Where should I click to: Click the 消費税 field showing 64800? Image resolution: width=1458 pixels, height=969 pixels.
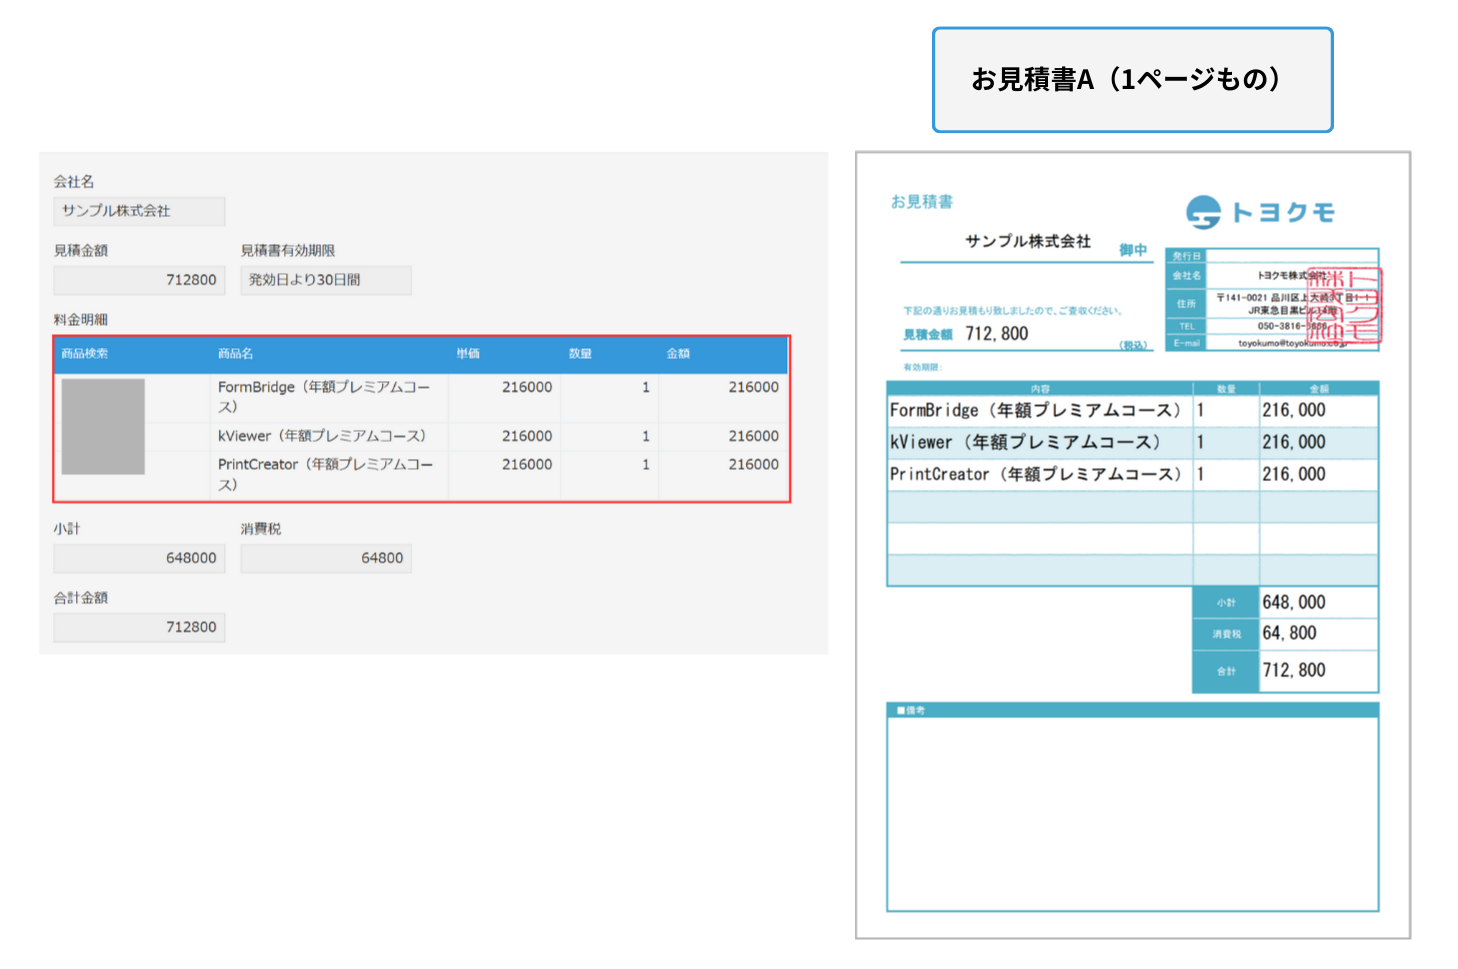tap(325, 558)
